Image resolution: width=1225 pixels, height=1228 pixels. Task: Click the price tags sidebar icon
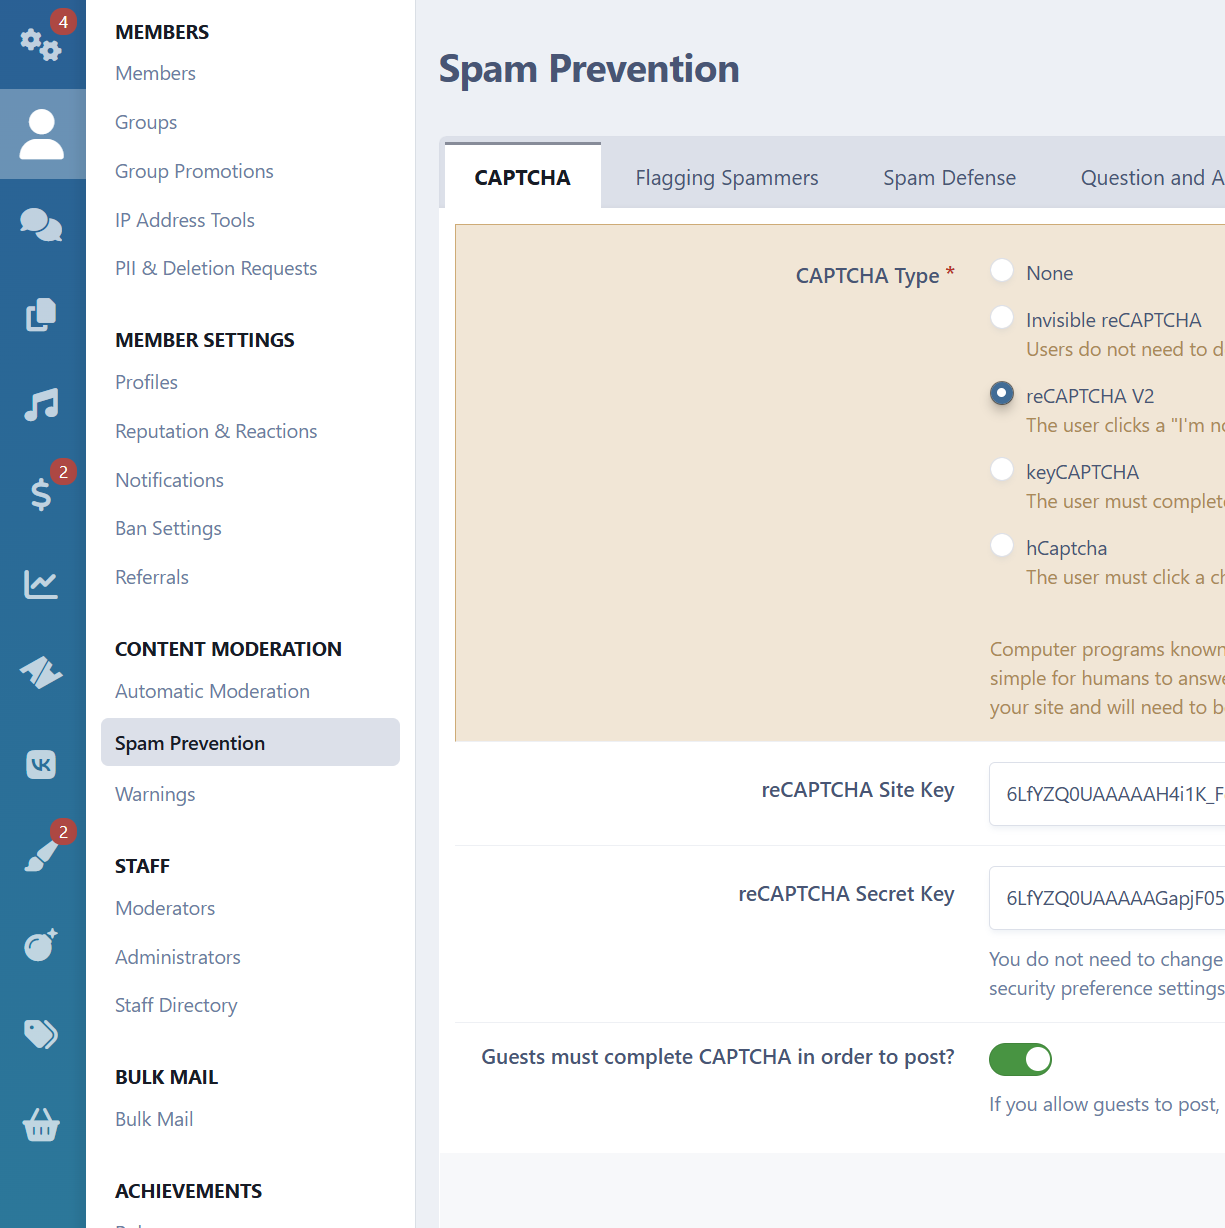tap(41, 1034)
